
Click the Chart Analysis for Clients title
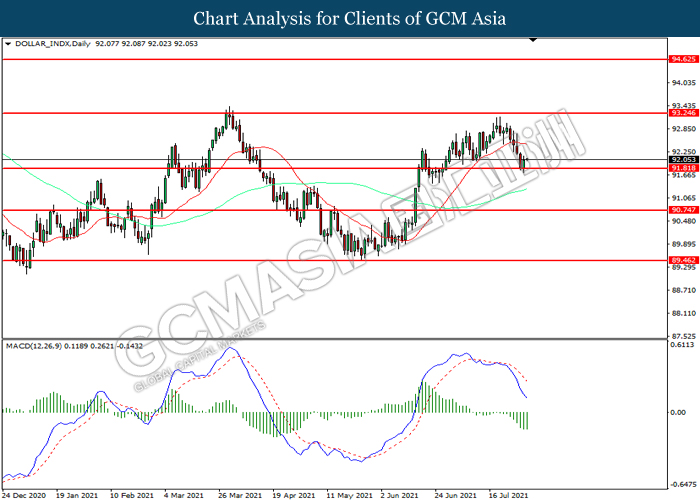pos(349,19)
